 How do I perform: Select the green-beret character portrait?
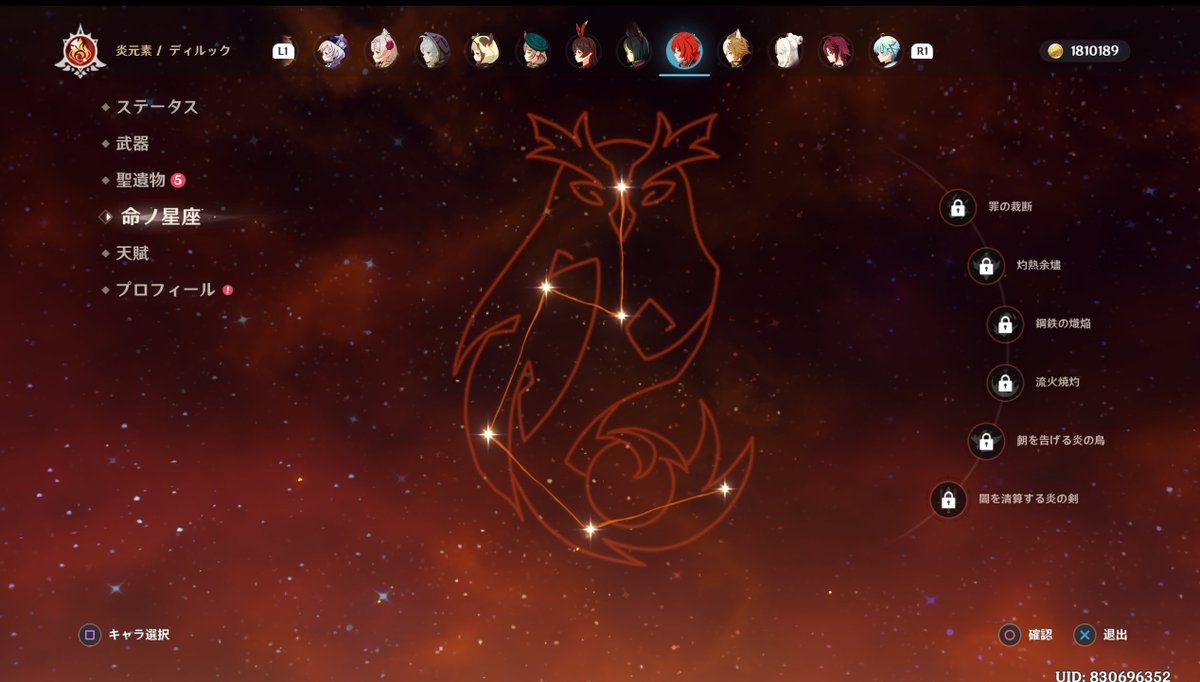(x=533, y=50)
